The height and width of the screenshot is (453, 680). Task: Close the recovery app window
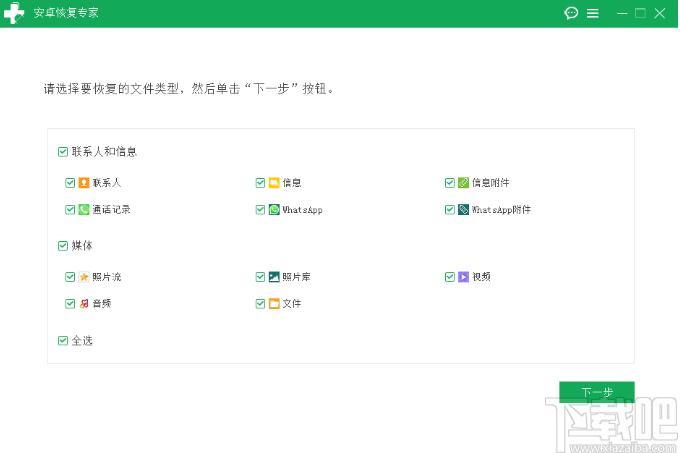point(660,13)
